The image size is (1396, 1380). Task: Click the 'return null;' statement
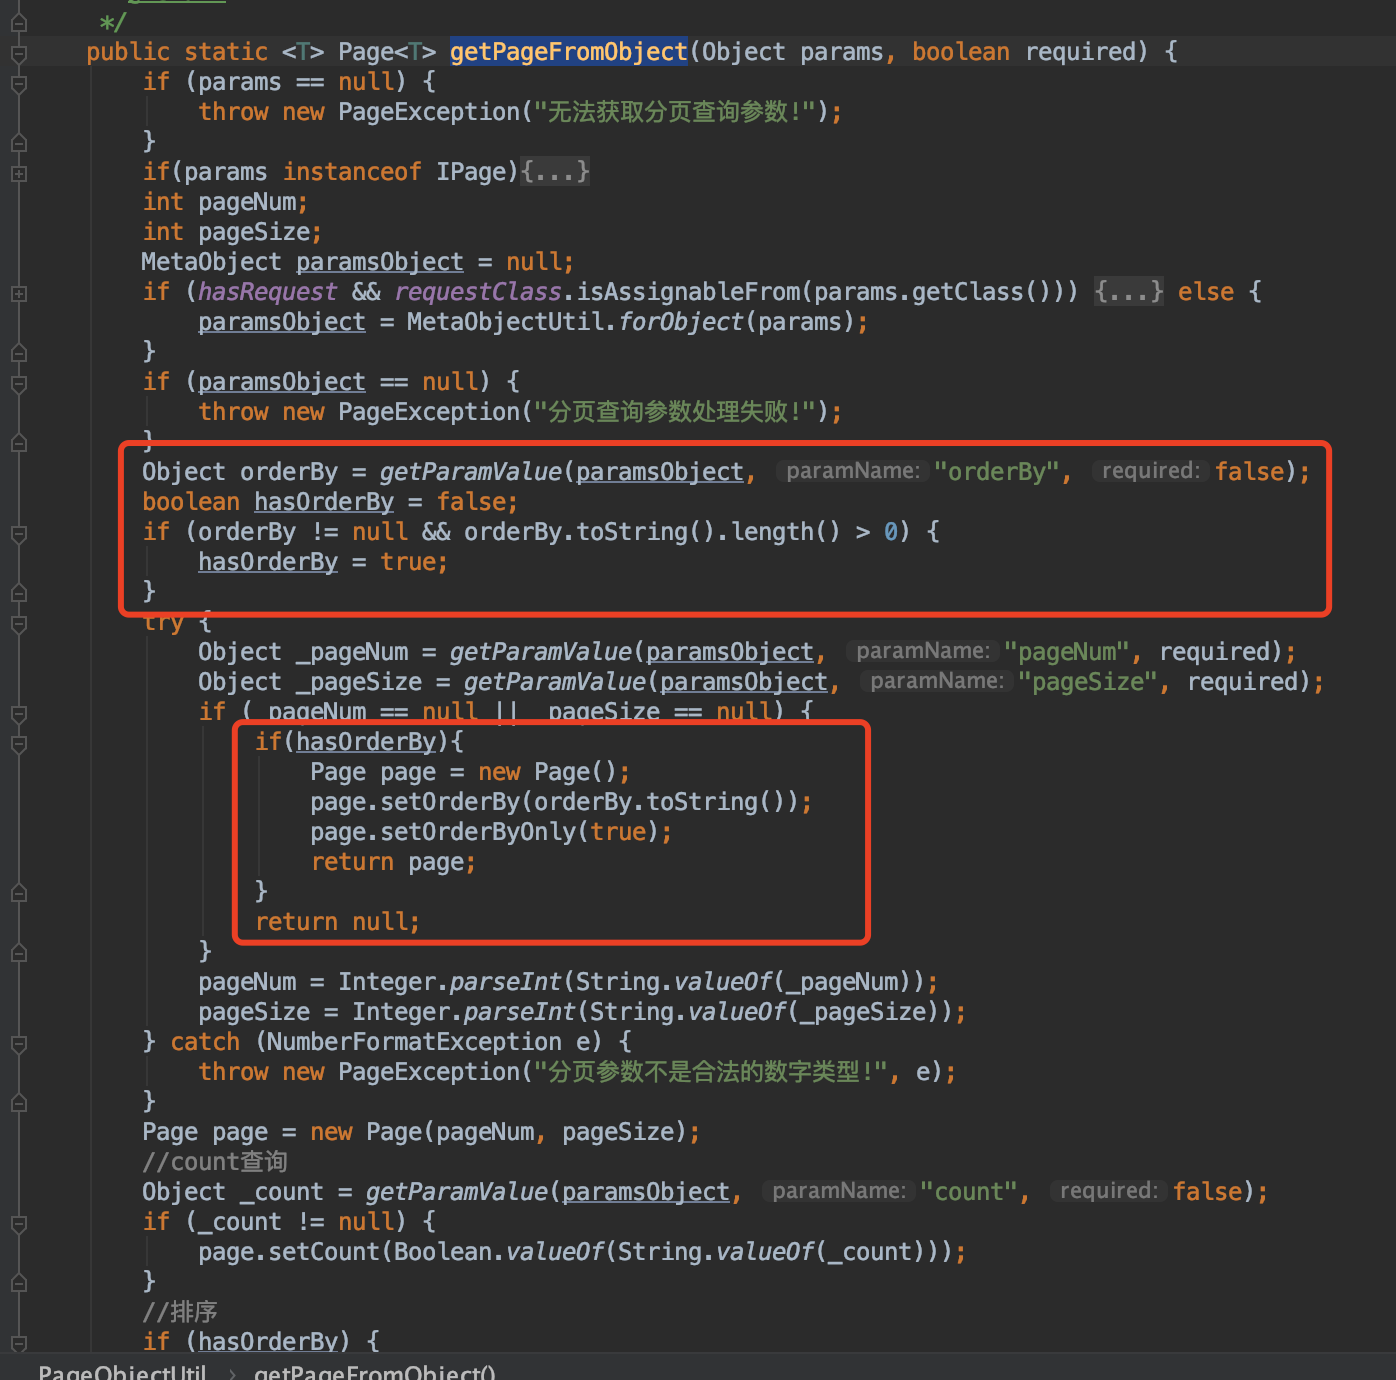pyautogui.click(x=337, y=922)
